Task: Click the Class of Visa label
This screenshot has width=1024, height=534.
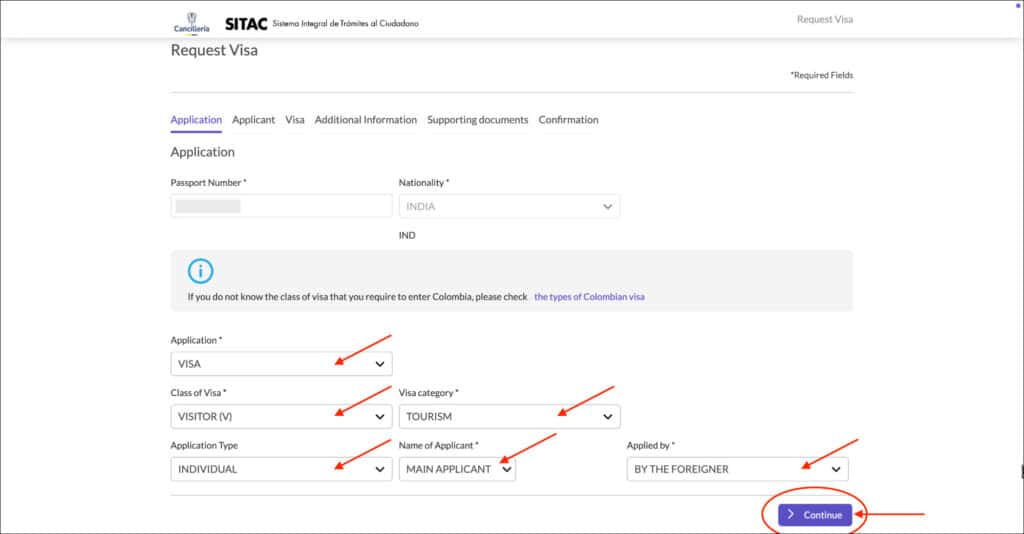Action: [199, 393]
